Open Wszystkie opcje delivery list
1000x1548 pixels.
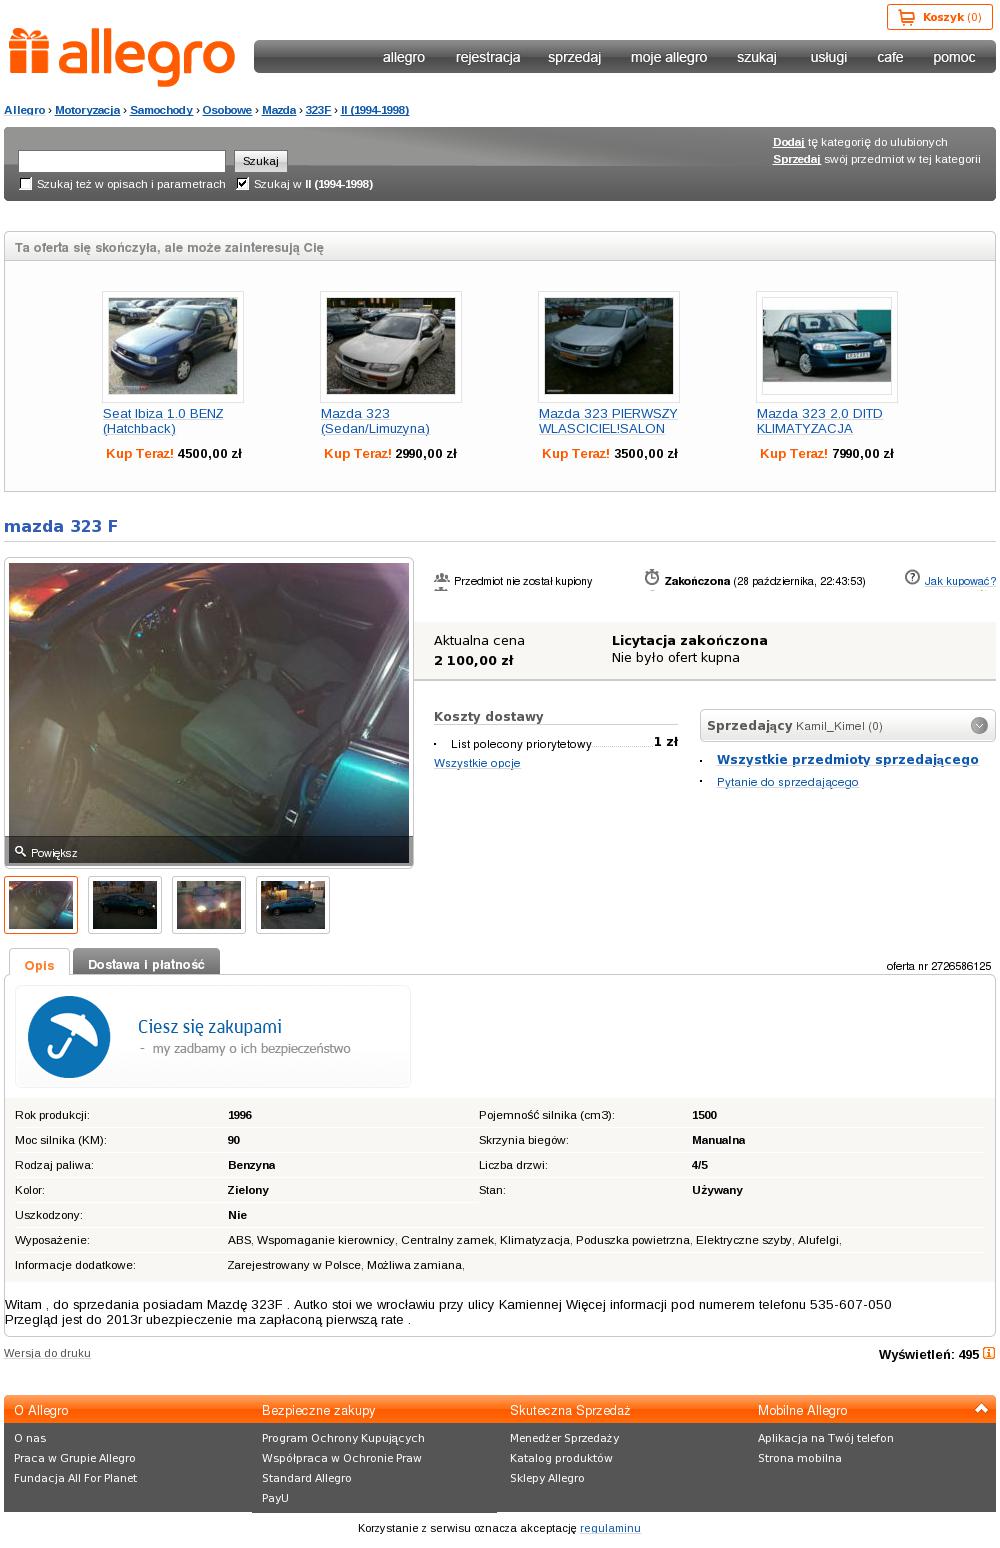pyautogui.click(x=477, y=763)
